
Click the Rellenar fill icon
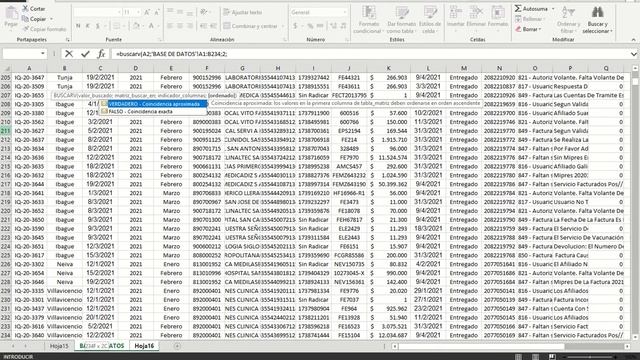click(x=518, y=19)
